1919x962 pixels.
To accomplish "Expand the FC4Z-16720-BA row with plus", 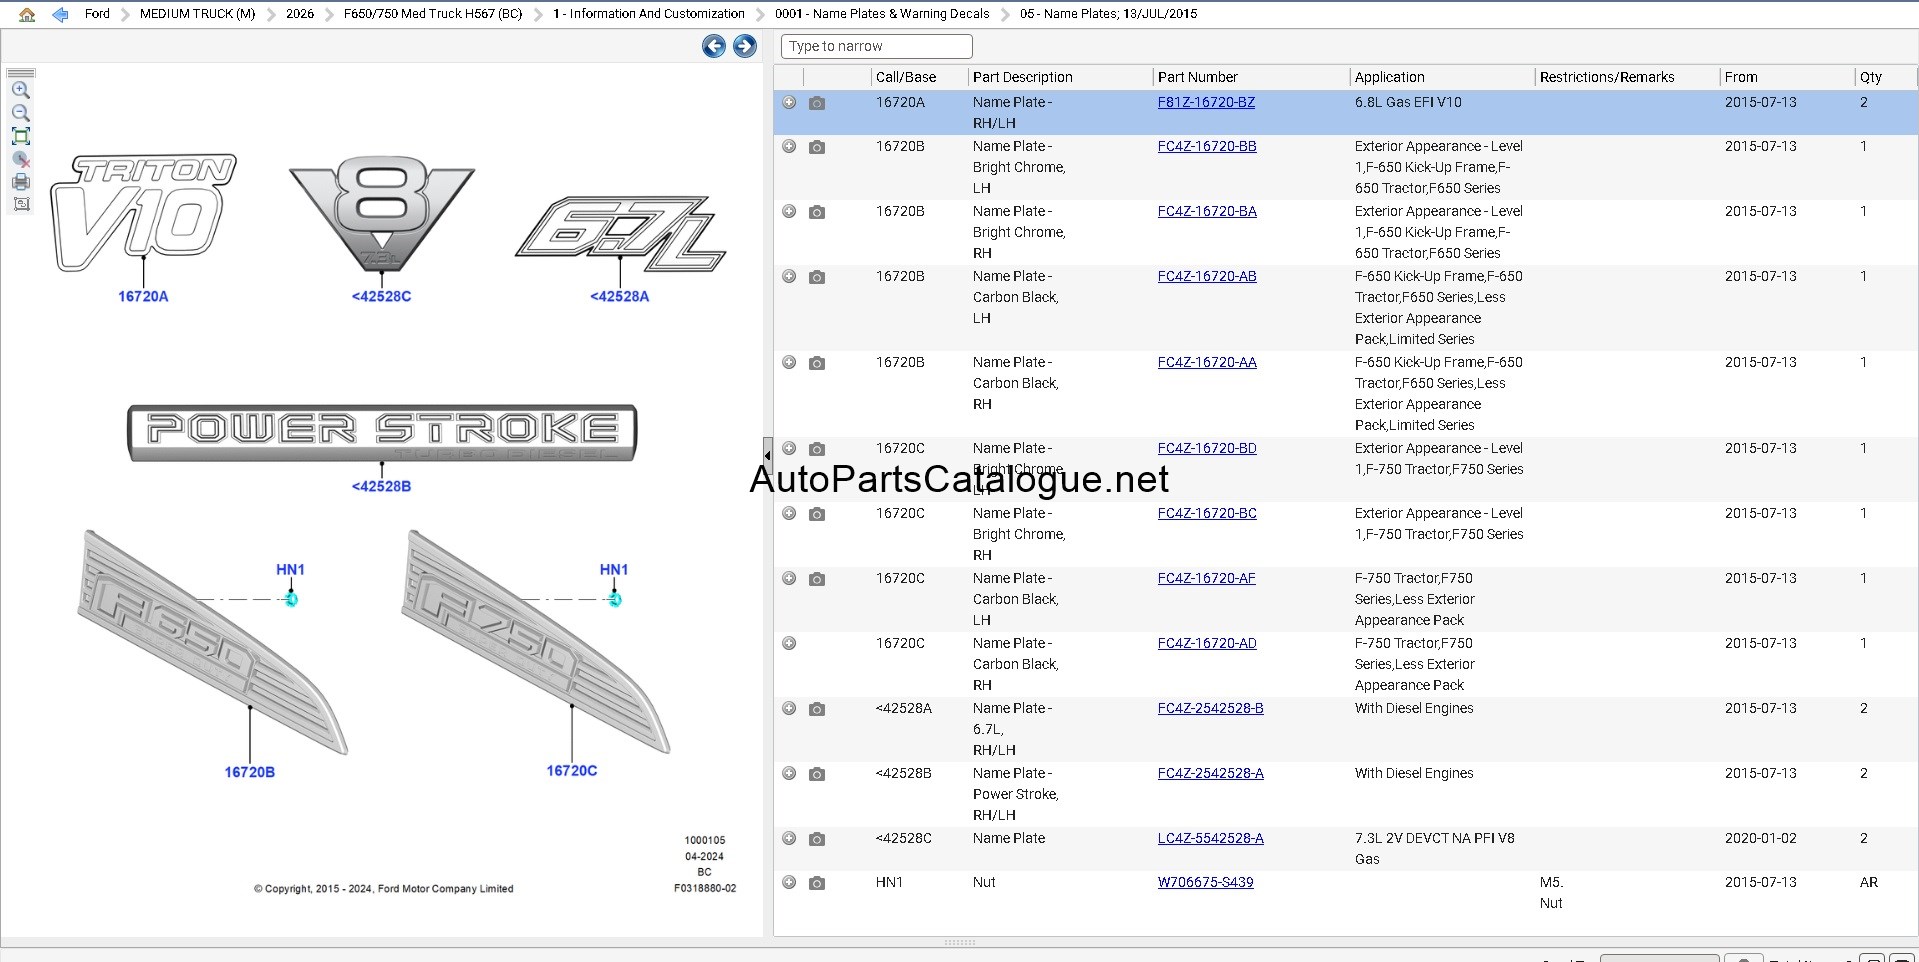I will coord(789,211).
